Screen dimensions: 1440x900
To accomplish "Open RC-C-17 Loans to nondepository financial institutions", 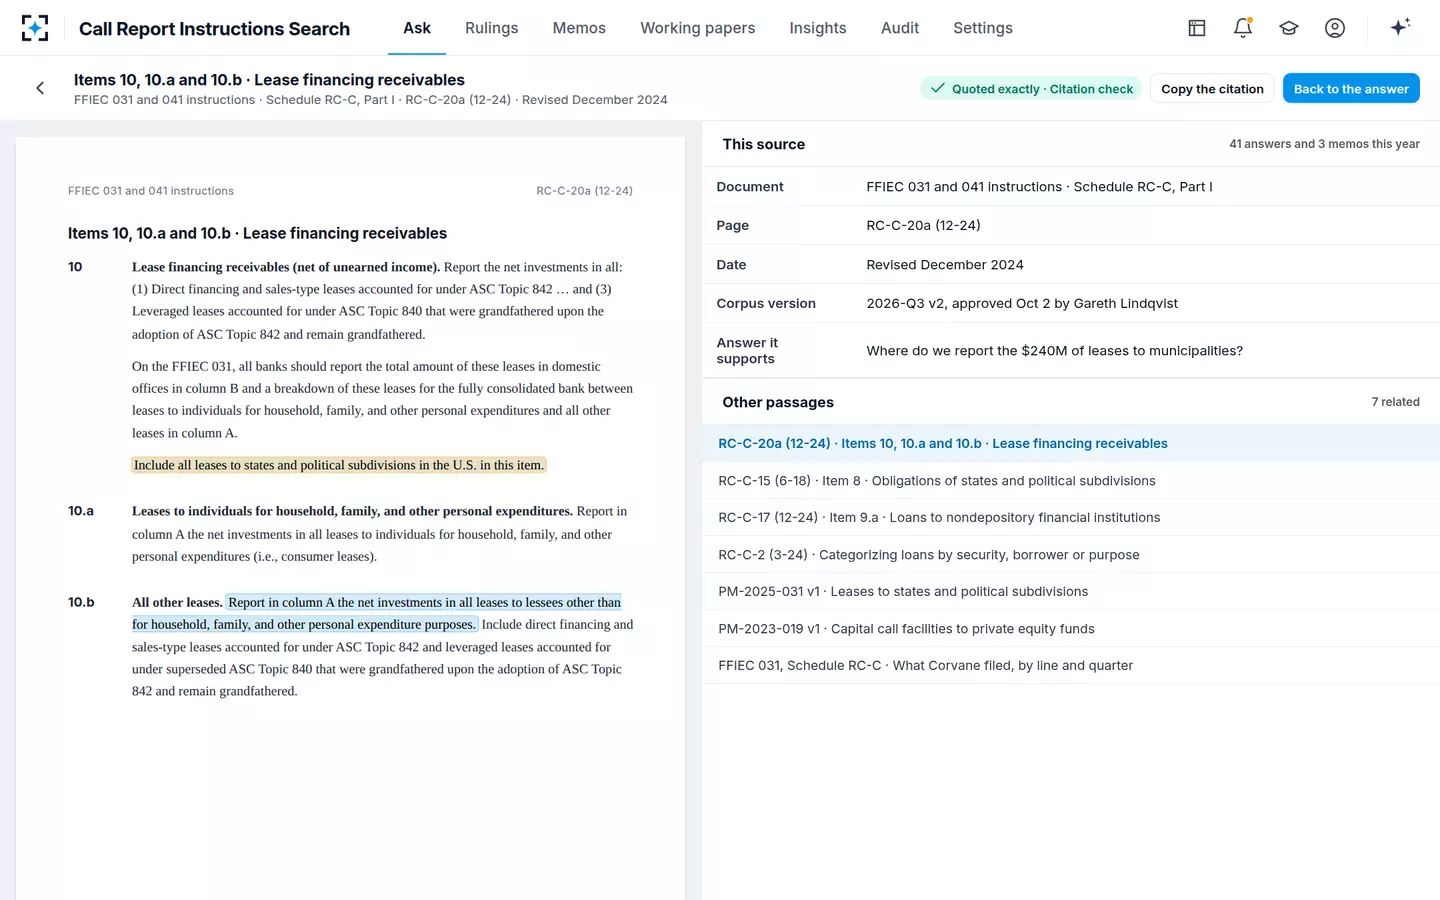I will pos(1071,518).
